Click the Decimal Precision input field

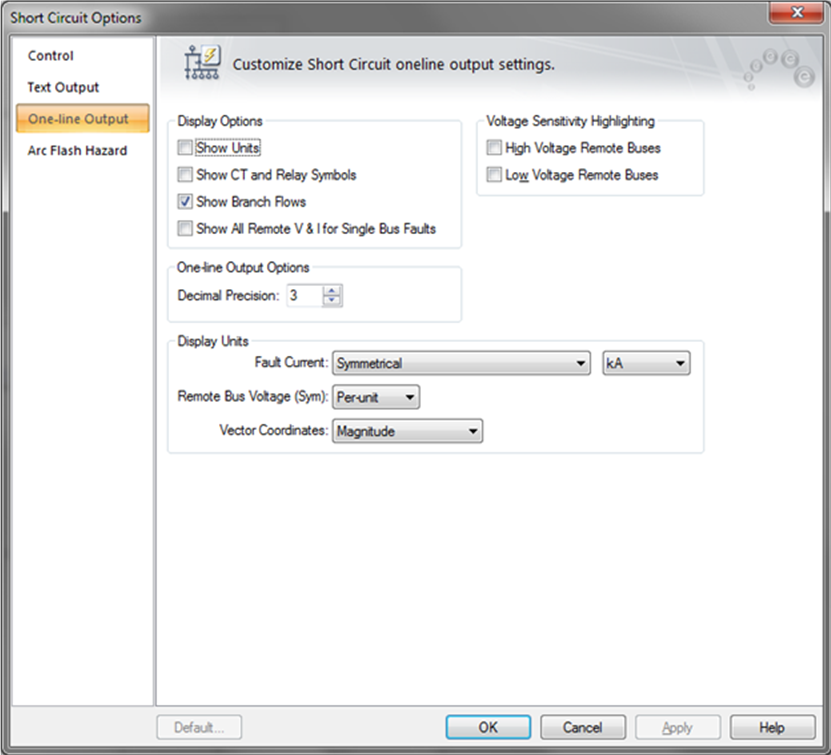tap(304, 296)
